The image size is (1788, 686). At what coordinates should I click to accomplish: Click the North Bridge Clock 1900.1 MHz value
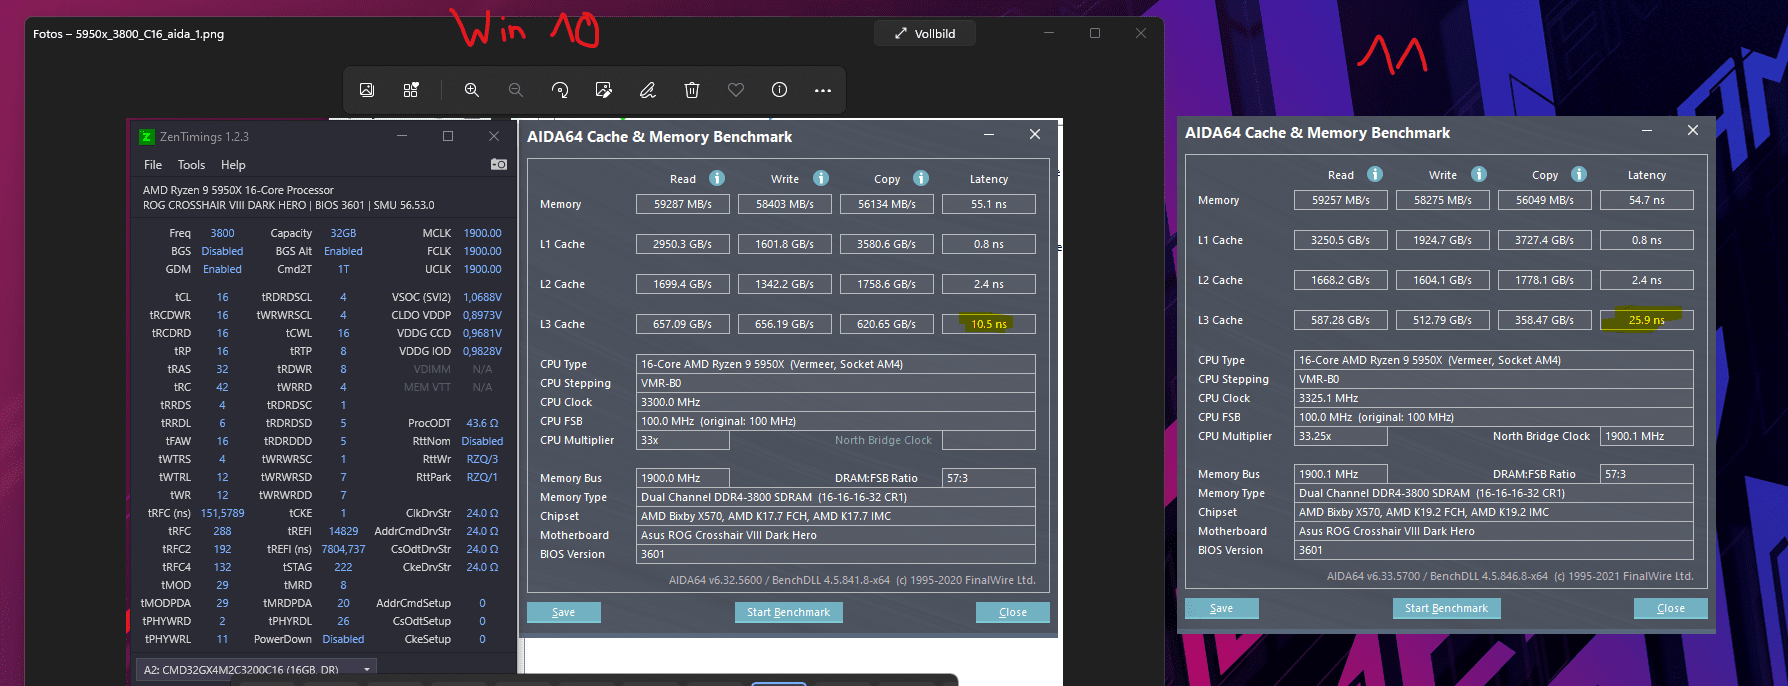coord(1647,436)
